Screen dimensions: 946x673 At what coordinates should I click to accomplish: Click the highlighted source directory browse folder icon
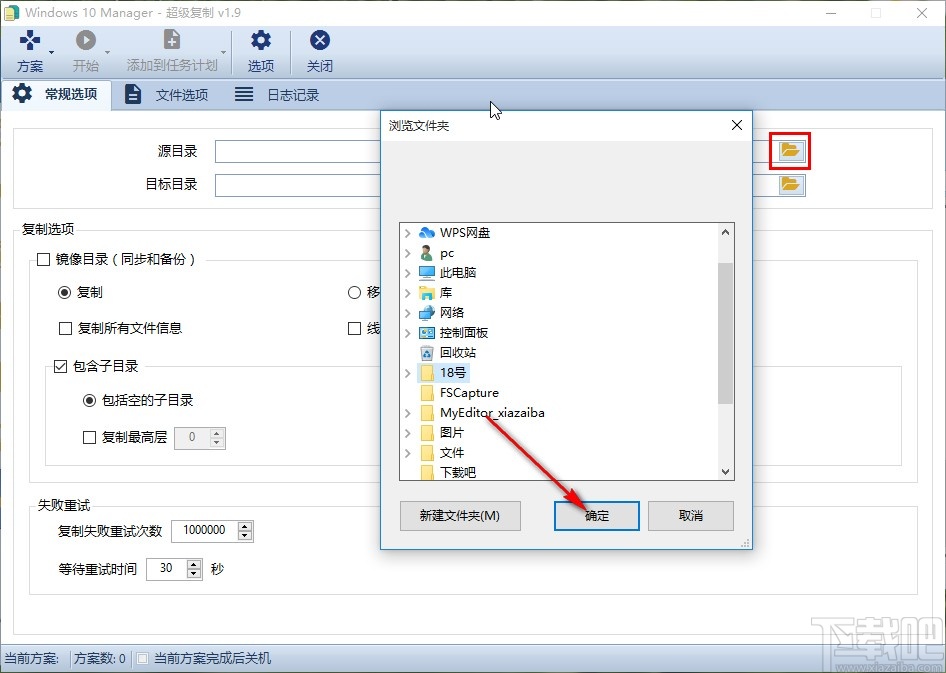(x=789, y=150)
